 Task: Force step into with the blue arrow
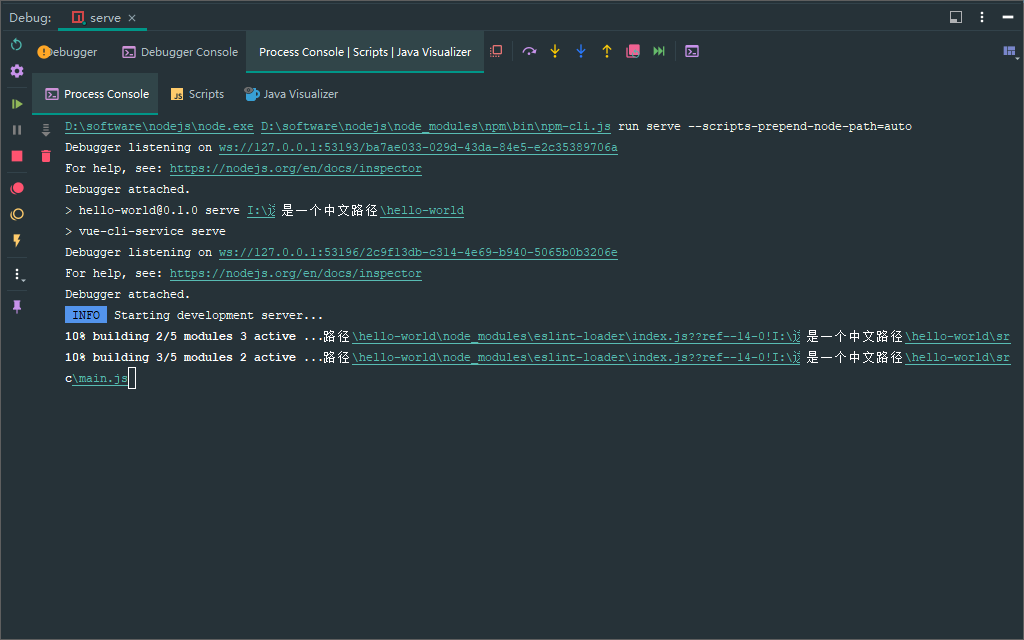point(581,51)
